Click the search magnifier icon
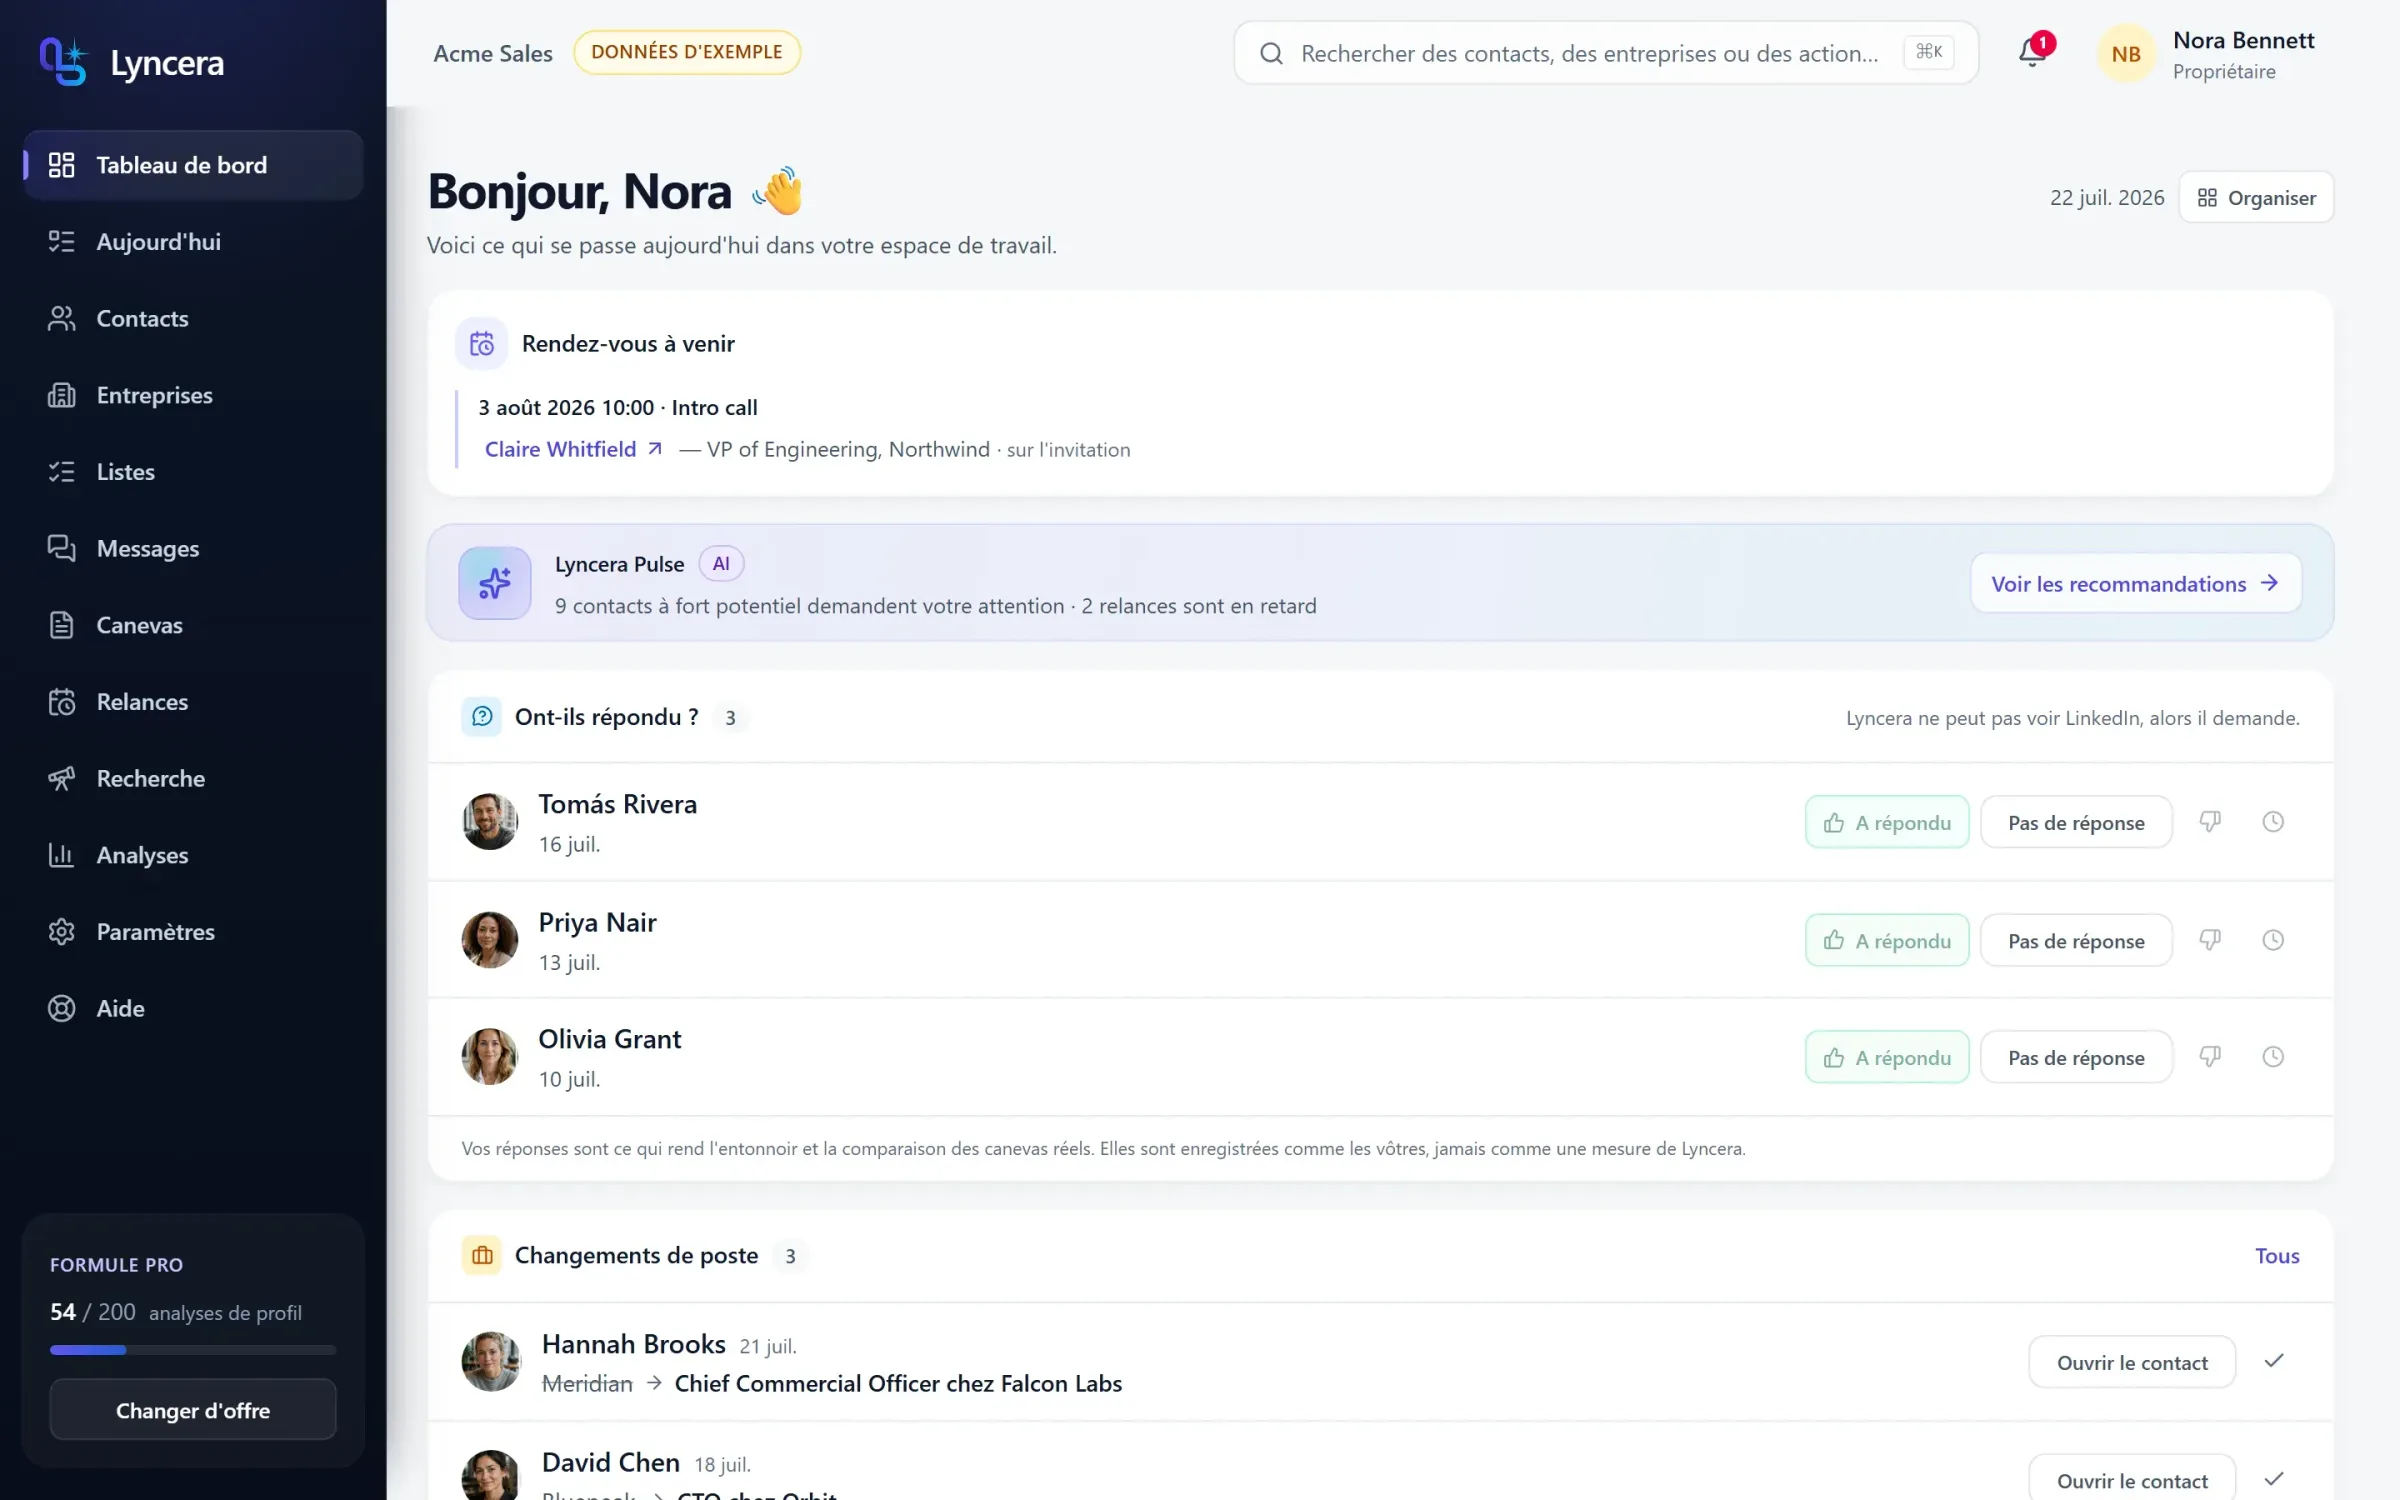The image size is (2400, 1500). tap(1271, 53)
